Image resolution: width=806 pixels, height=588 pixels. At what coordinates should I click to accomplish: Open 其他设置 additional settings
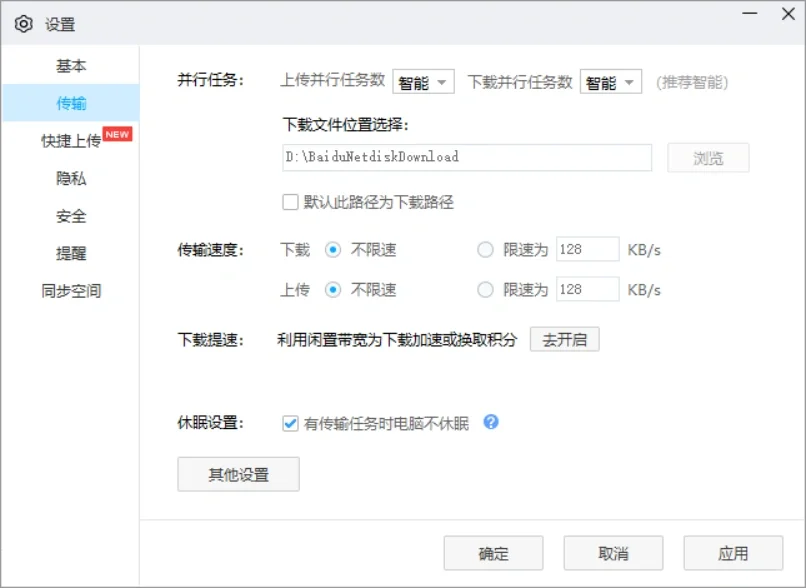pos(238,474)
